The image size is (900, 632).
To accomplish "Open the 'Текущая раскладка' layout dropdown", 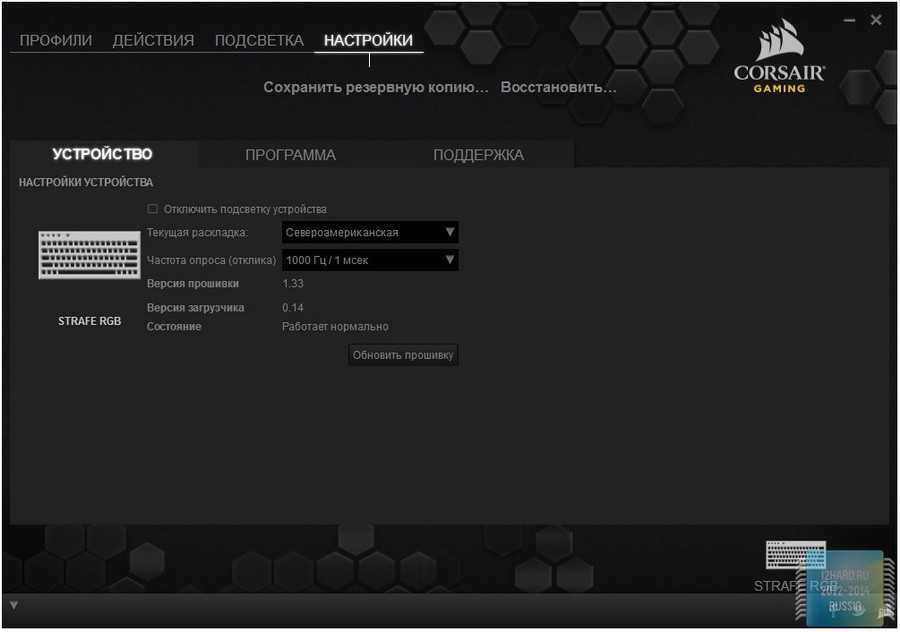I will pyautogui.click(x=370, y=233).
